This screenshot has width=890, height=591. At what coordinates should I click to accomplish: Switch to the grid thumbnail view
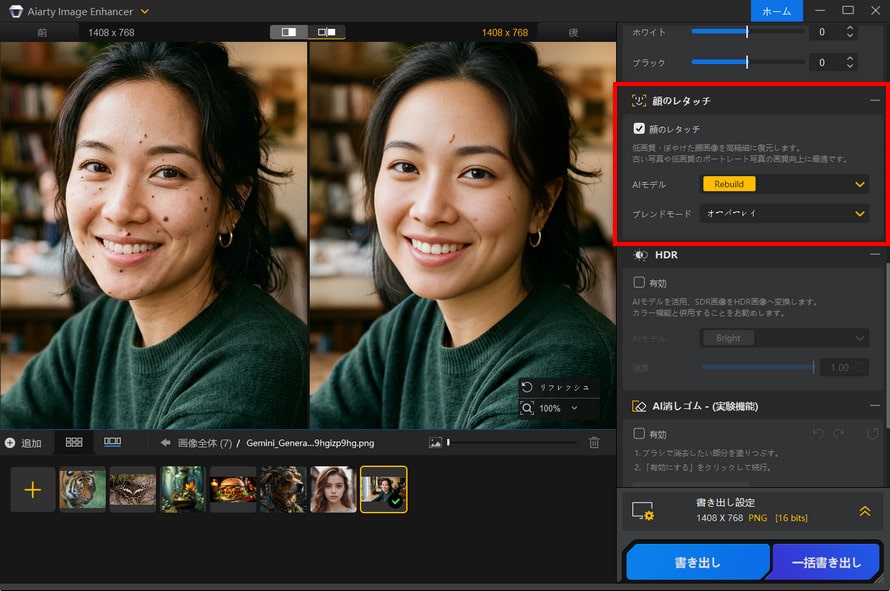(x=75, y=442)
